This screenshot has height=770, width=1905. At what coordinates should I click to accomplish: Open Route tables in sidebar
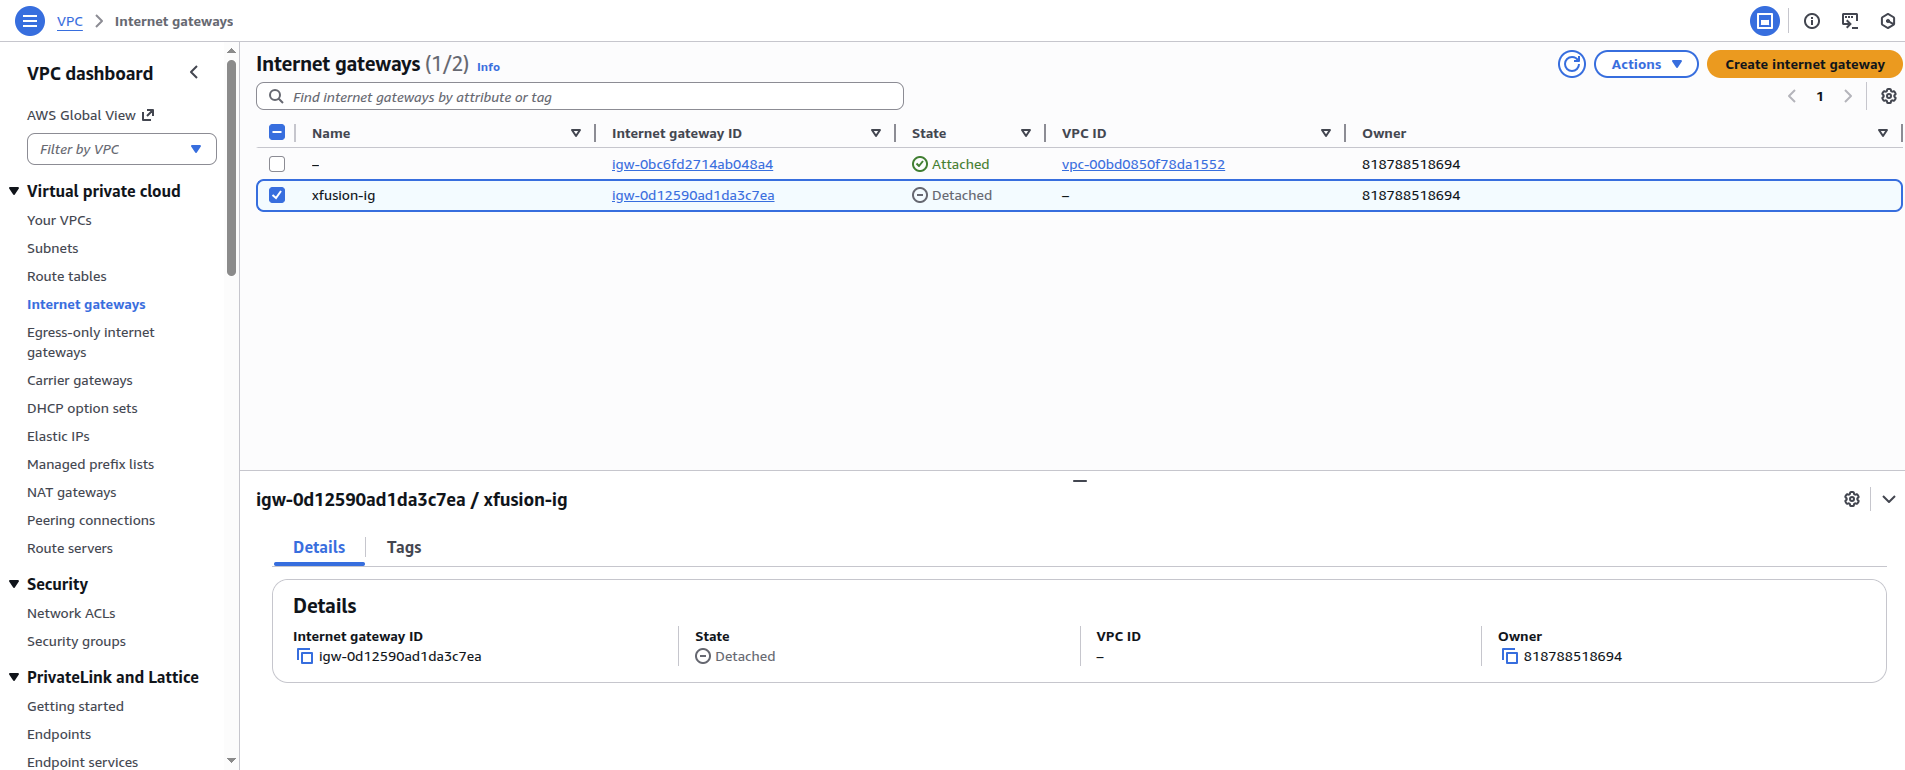(x=66, y=276)
